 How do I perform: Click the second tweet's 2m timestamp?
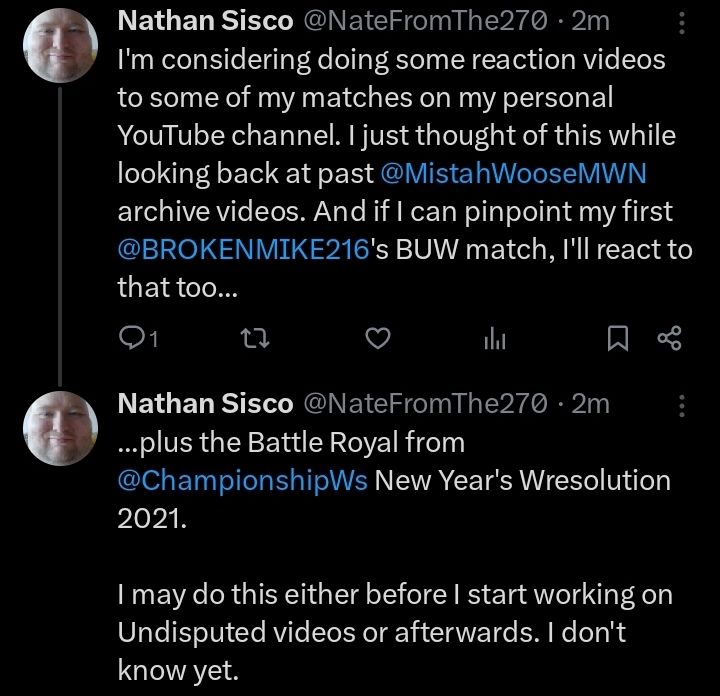(590, 403)
